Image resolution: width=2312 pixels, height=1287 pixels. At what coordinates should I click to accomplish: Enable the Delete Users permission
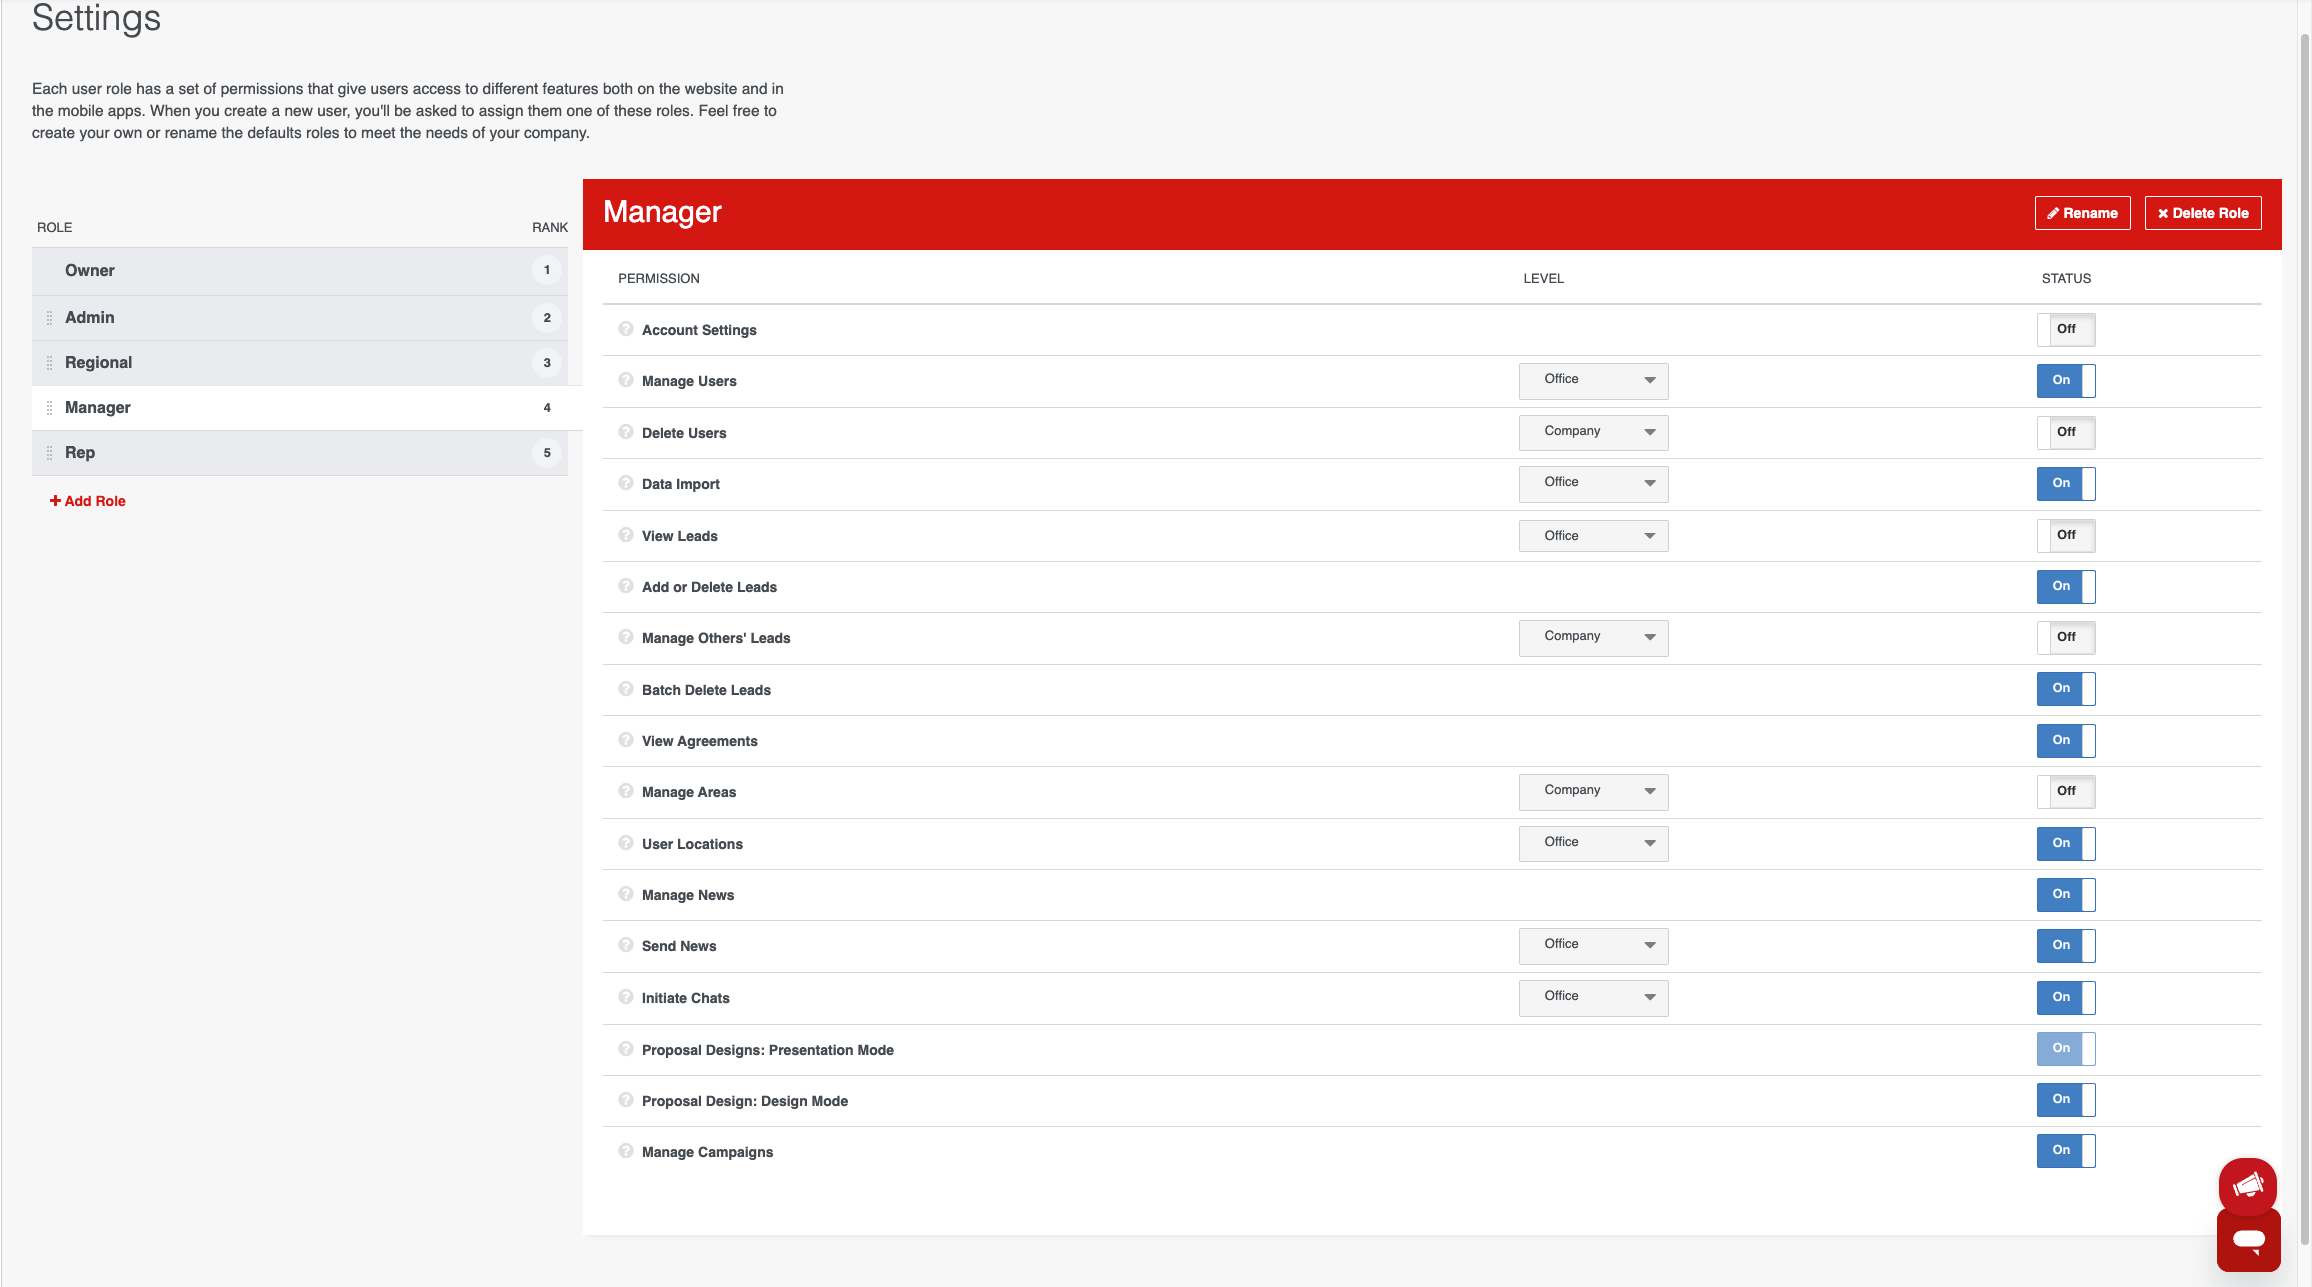2066,432
